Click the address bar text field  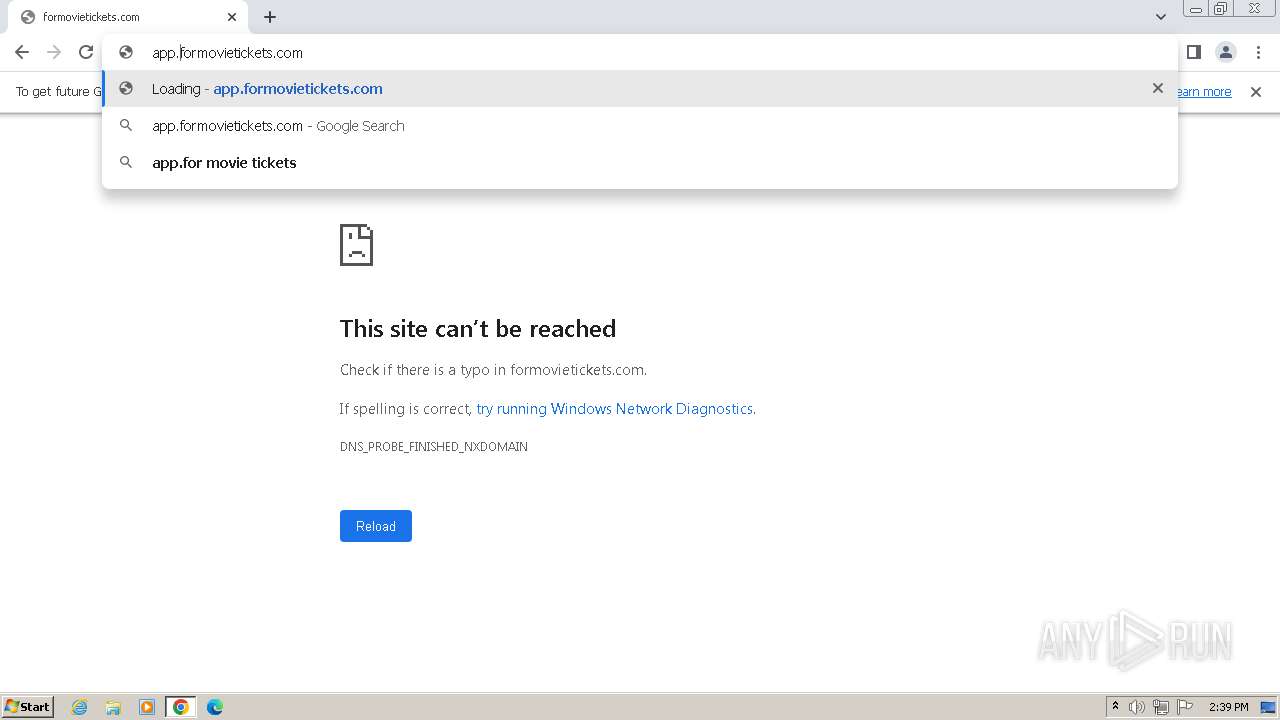640,53
